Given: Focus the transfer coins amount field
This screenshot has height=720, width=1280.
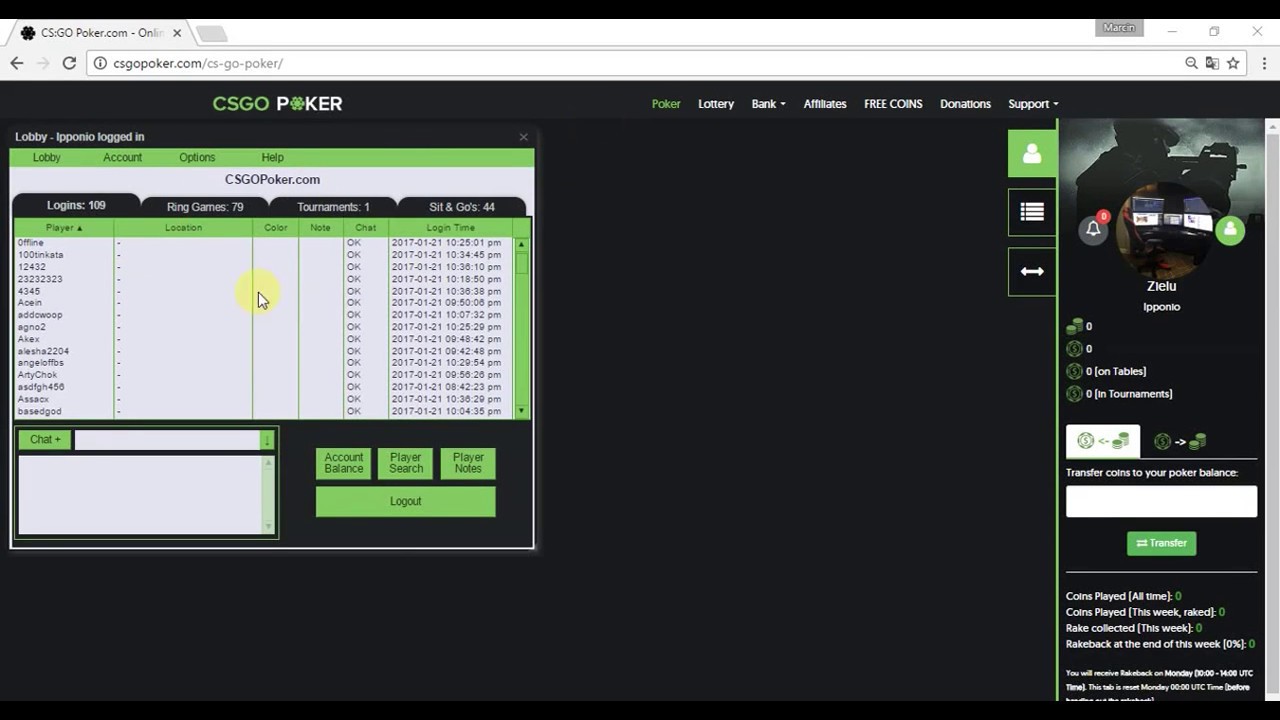Looking at the screenshot, I should 1161,501.
